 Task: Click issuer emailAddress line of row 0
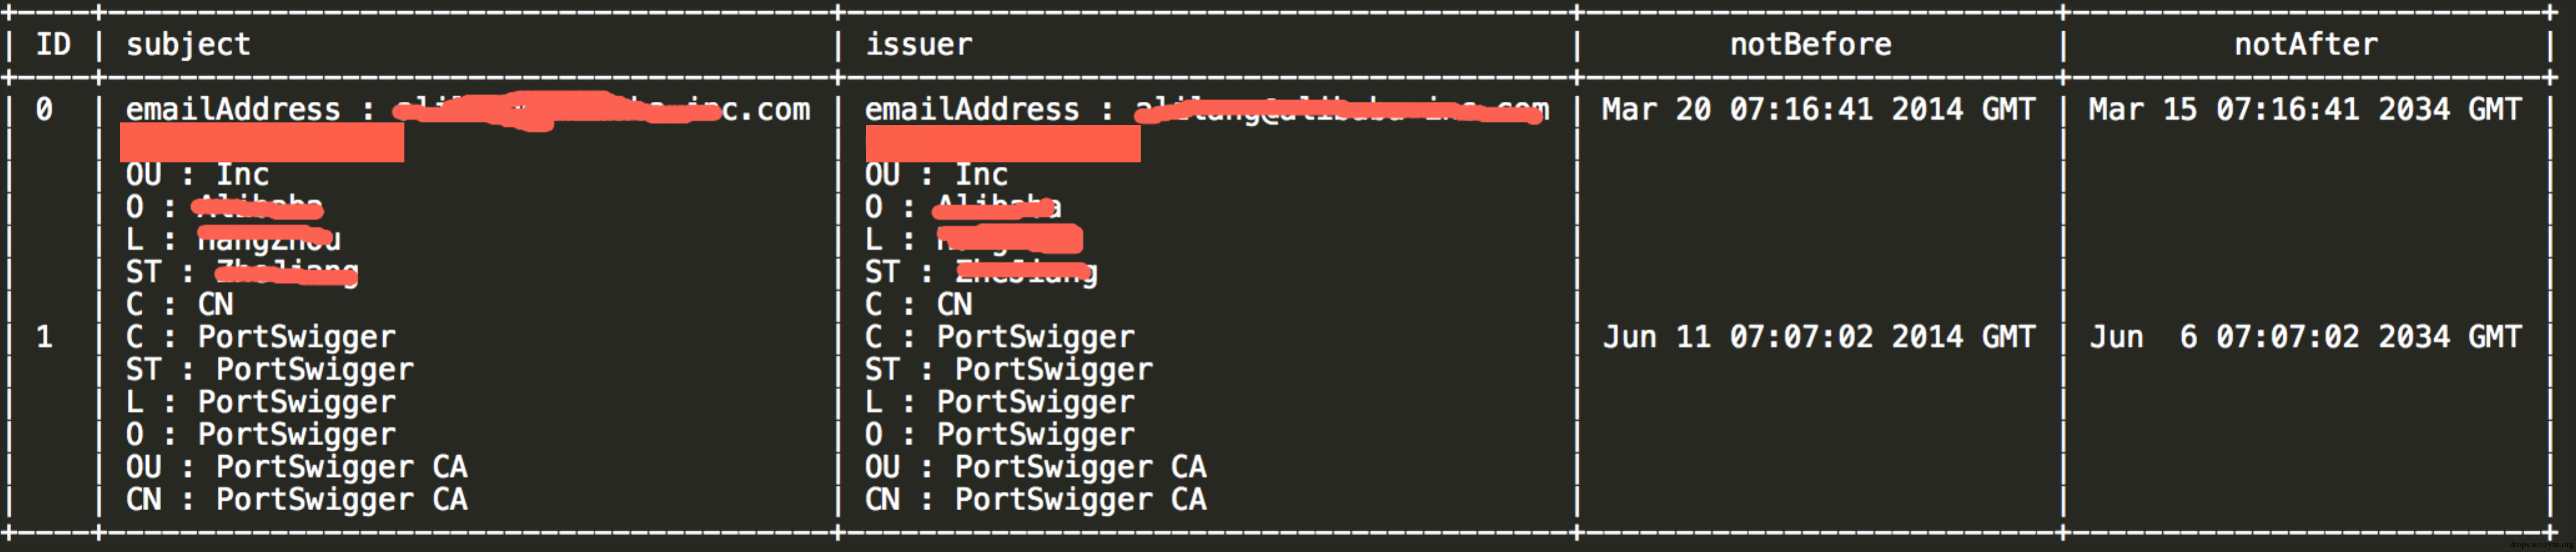point(1207,109)
